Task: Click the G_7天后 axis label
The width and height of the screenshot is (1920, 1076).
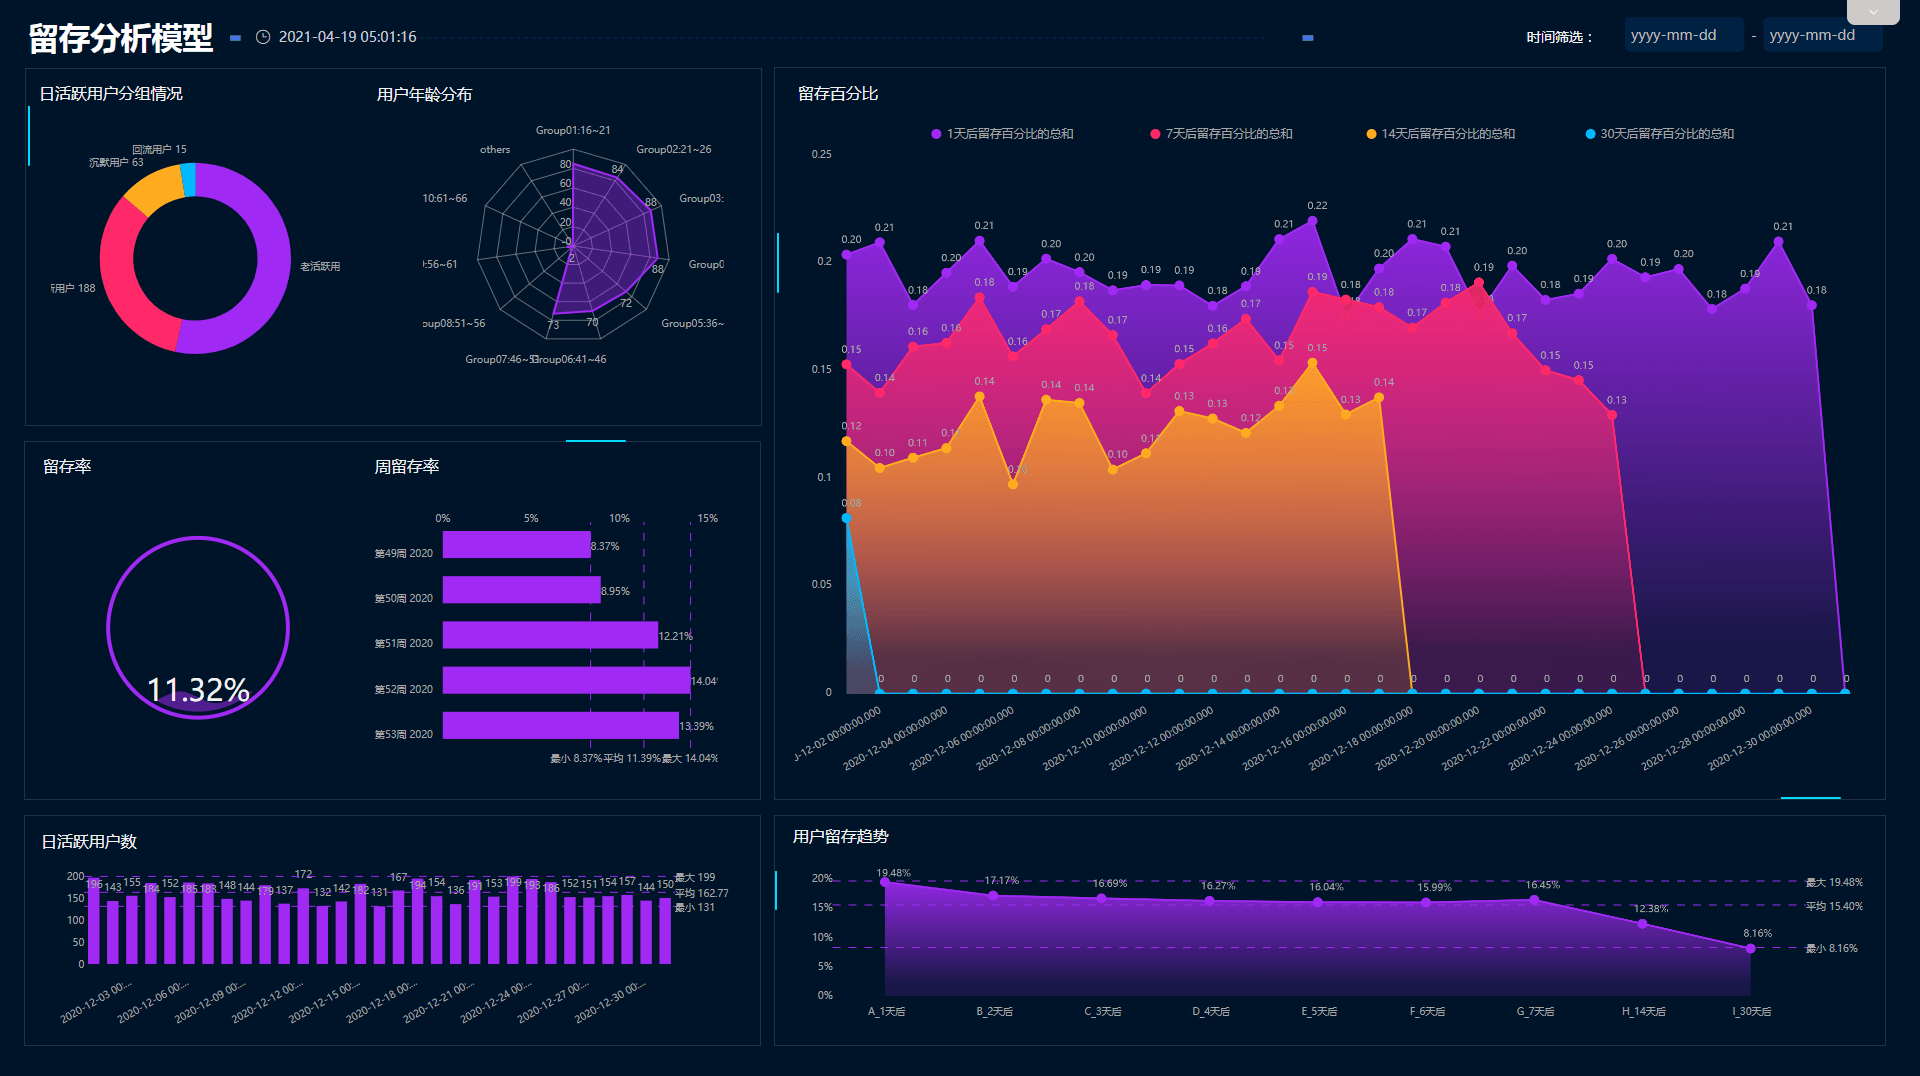Action: coord(1535,1012)
